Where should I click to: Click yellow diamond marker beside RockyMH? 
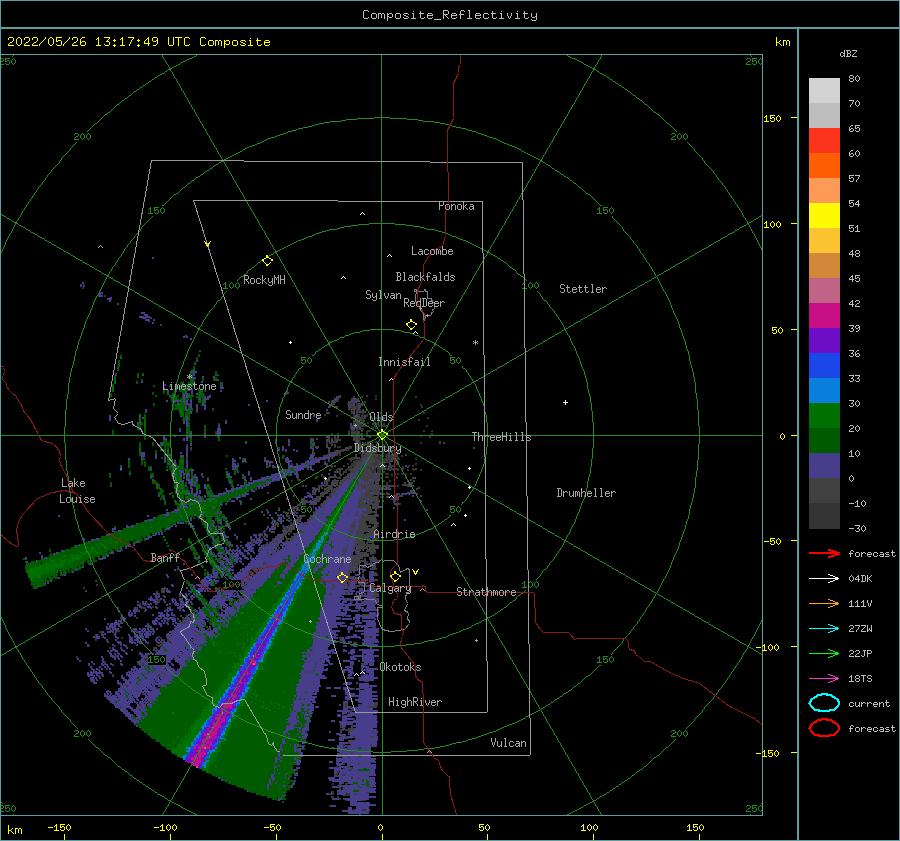pyautogui.click(x=267, y=261)
